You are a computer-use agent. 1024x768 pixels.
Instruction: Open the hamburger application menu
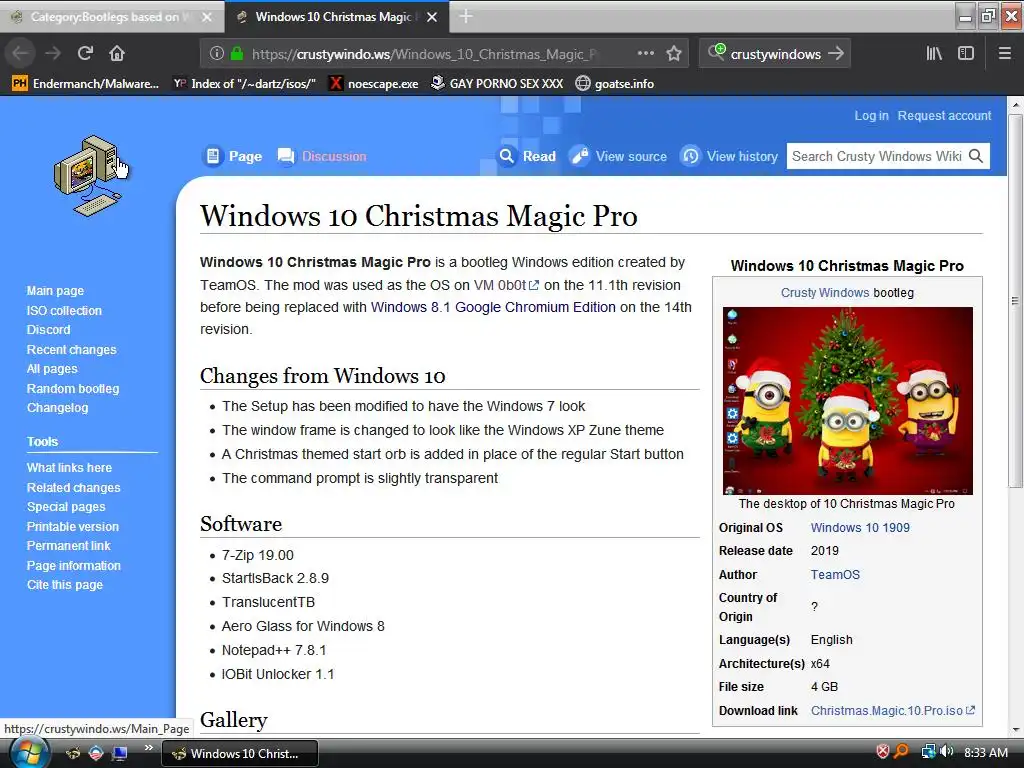pyautogui.click(x=1004, y=54)
